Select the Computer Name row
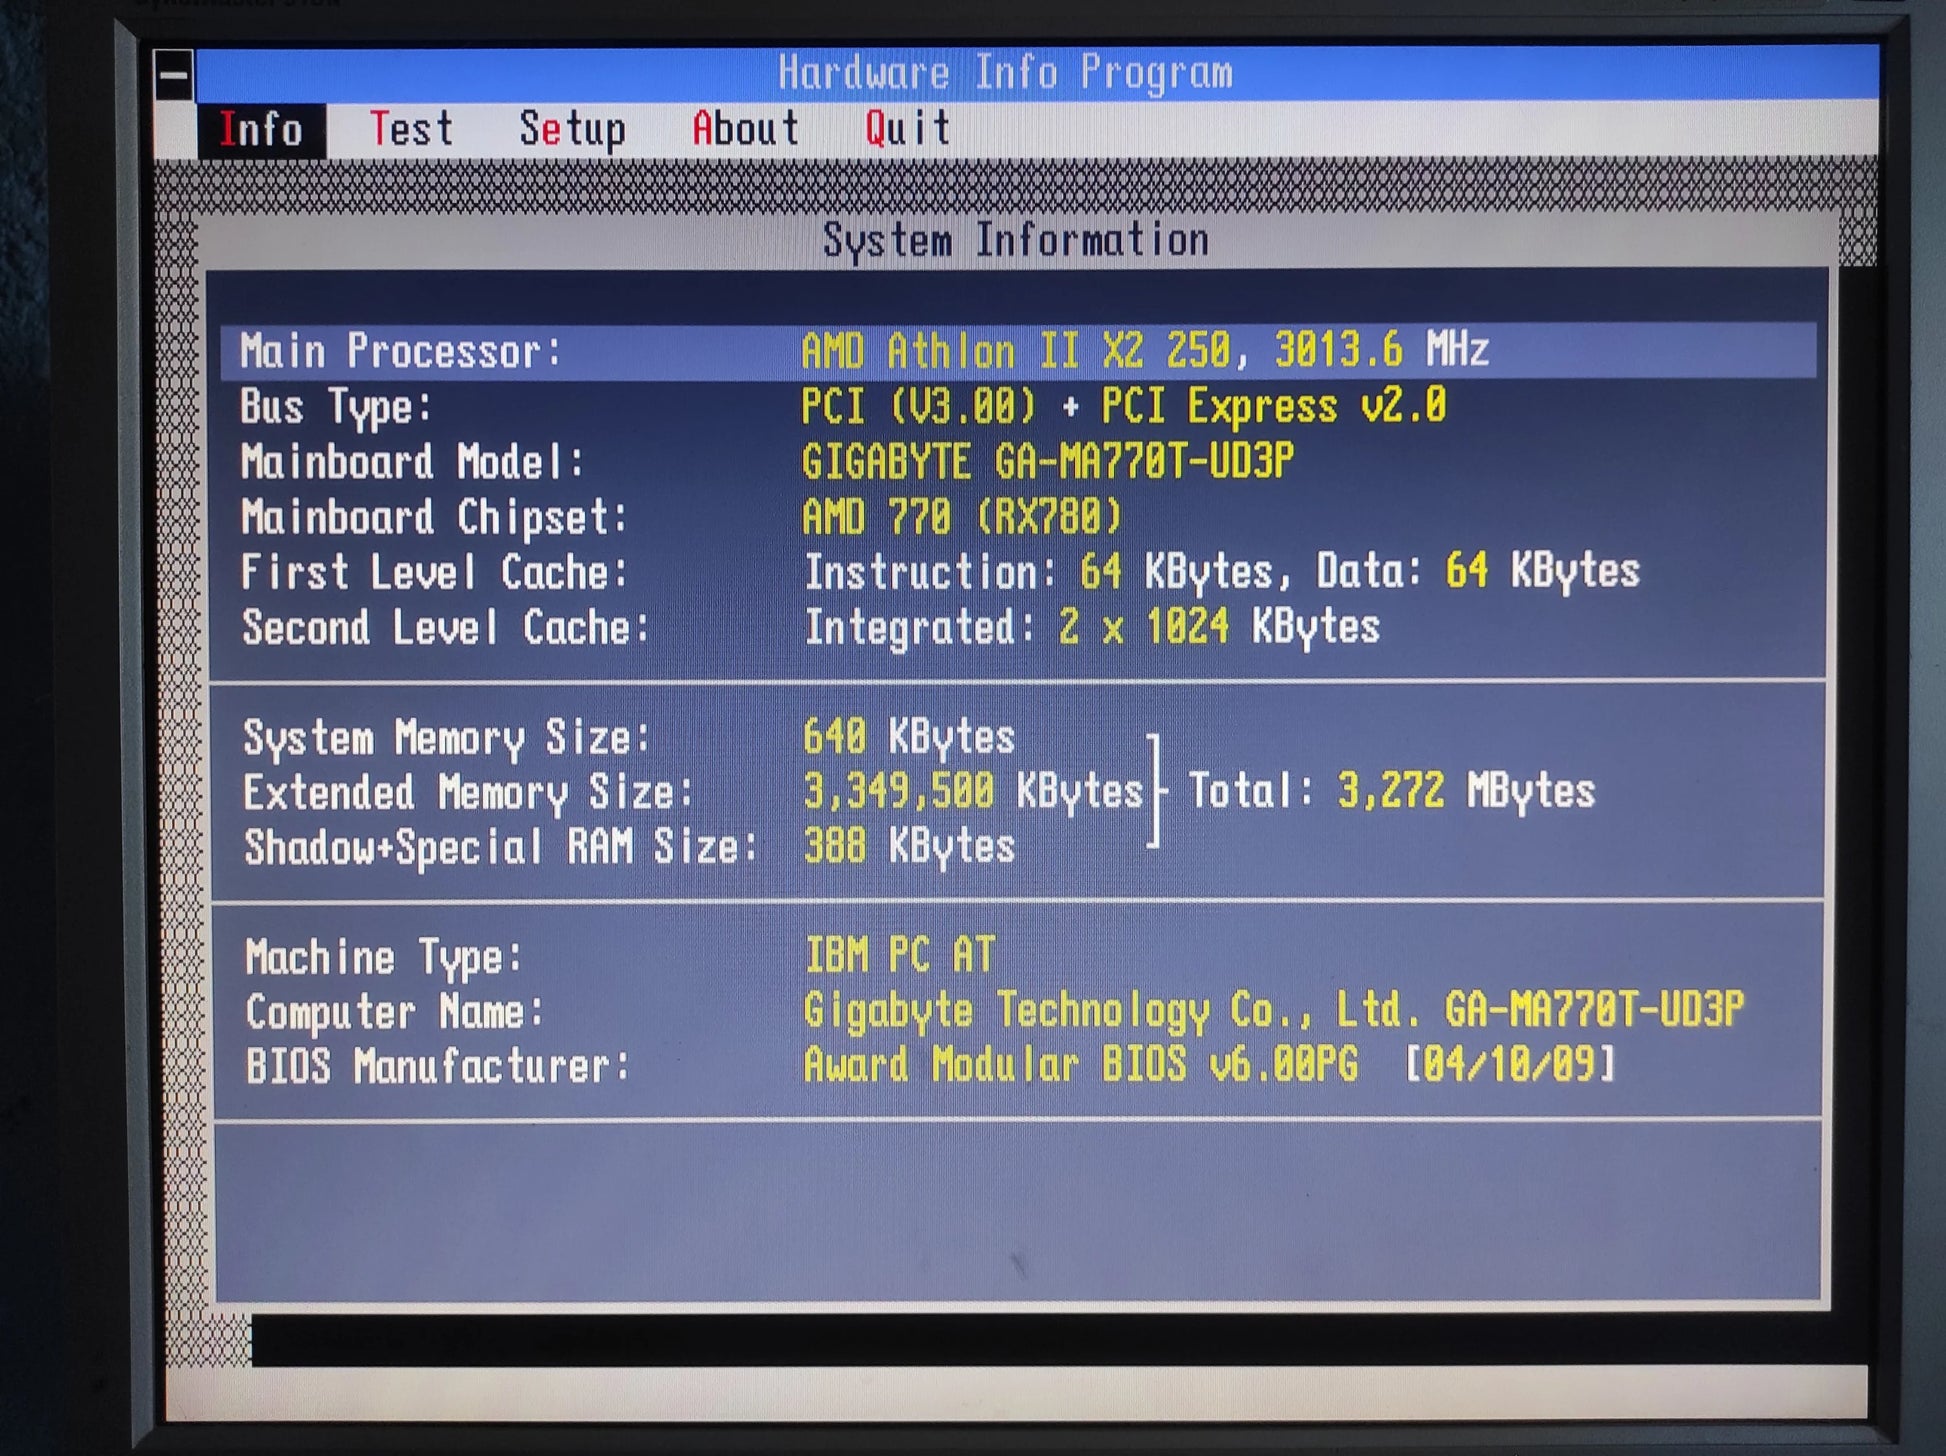Image resolution: width=1946 pixels, height=1456 pixels. (x=1018, y=1011)
